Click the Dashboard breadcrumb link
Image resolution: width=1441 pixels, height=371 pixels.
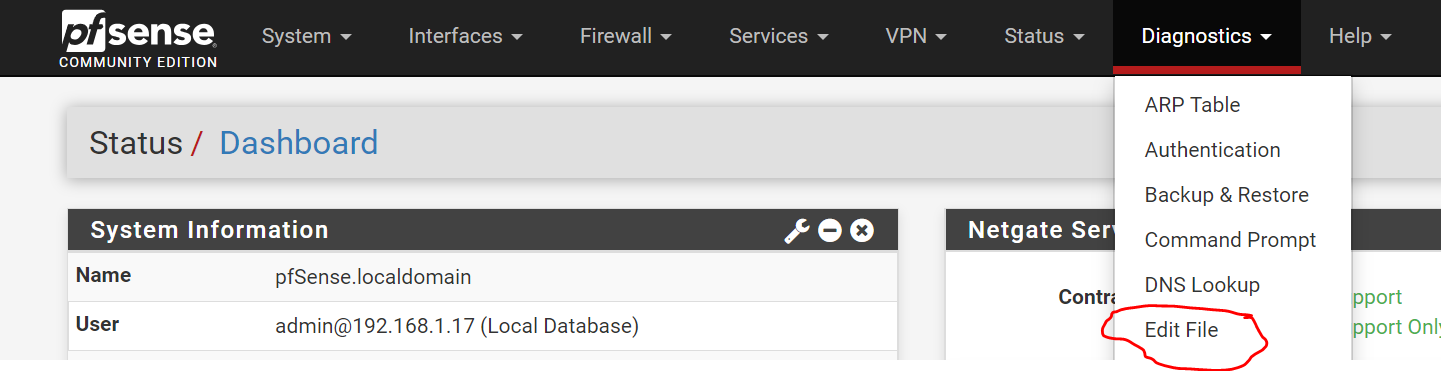pyautogui.click(x=298, y=143)
